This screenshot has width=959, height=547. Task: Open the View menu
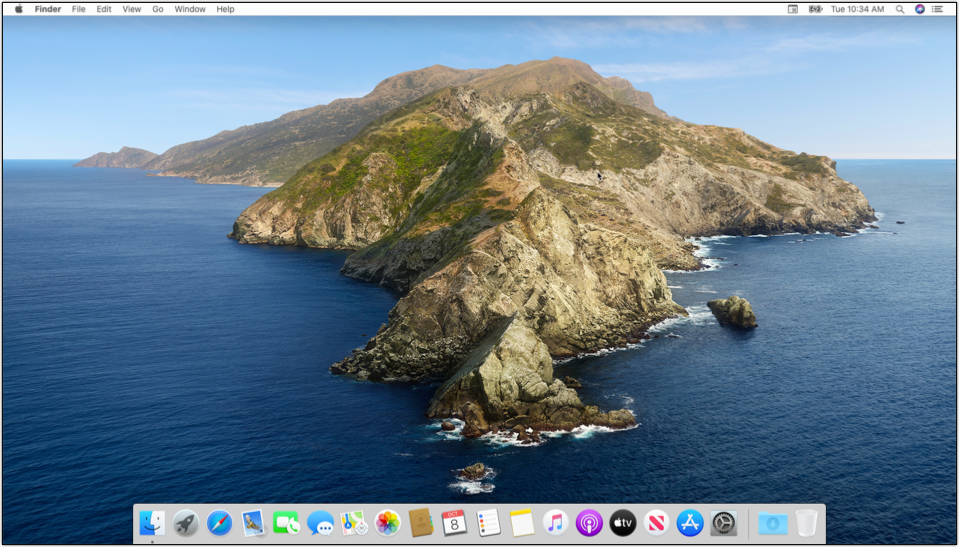(131, 9)
